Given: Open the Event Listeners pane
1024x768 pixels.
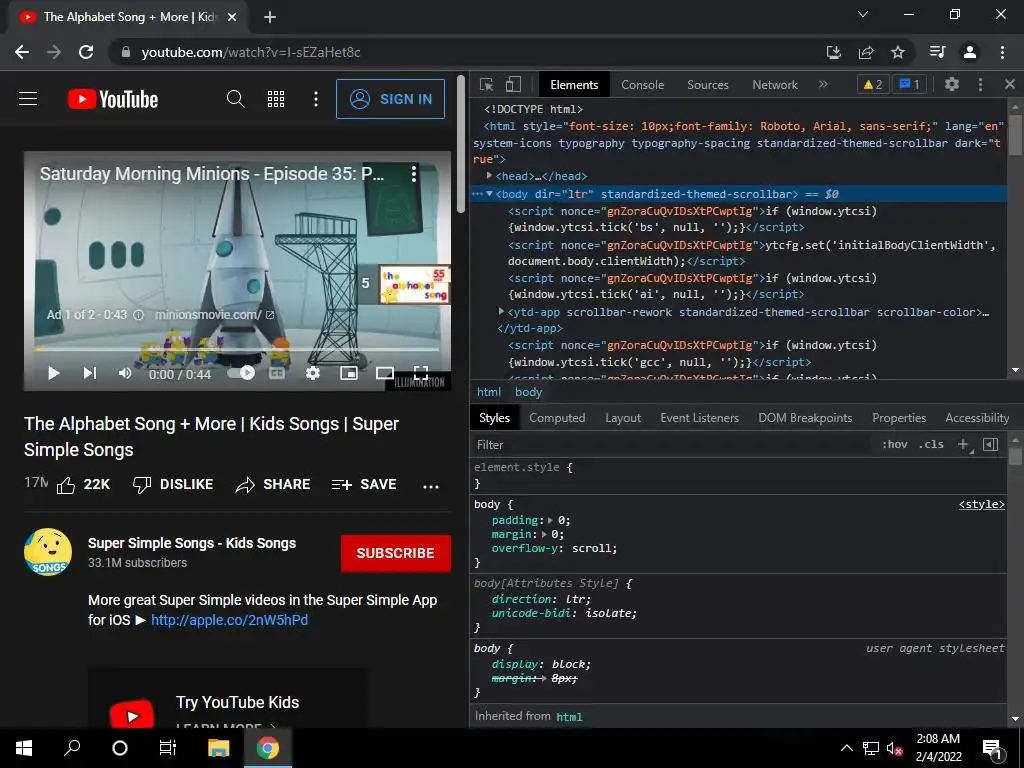Looking at the screenshot, I should (x=699, y=418).
